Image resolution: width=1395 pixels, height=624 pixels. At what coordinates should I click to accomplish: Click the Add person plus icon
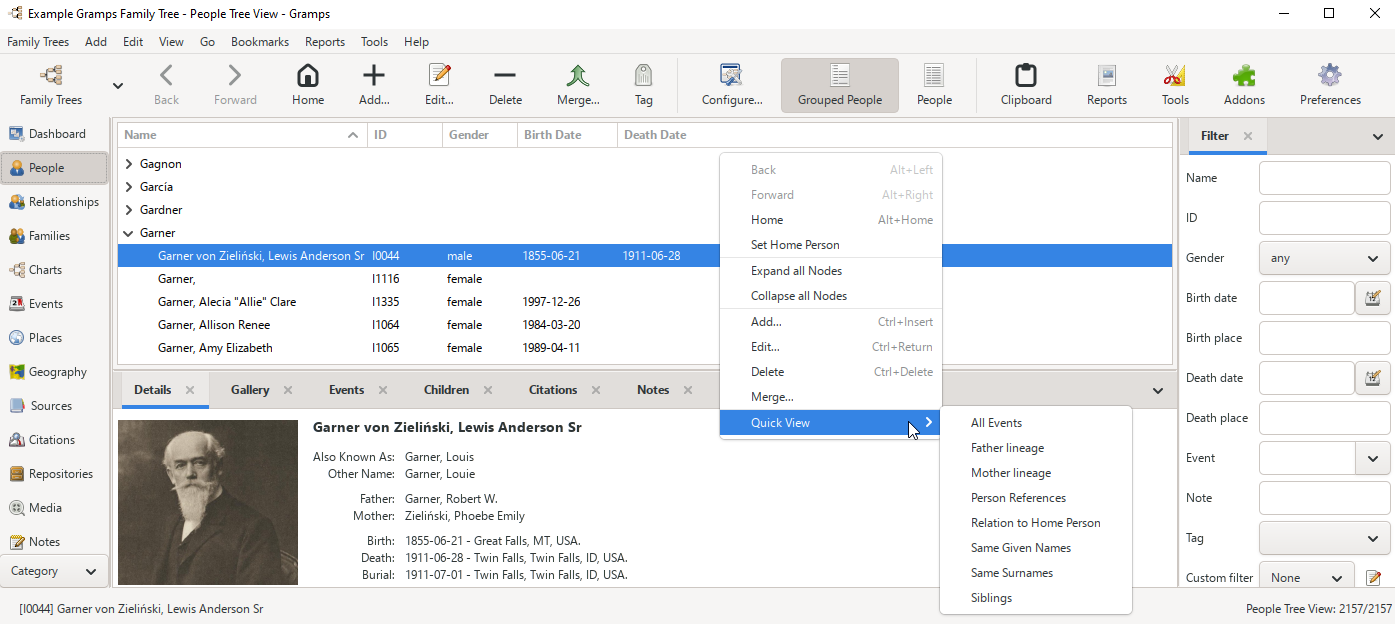point(374,76)
